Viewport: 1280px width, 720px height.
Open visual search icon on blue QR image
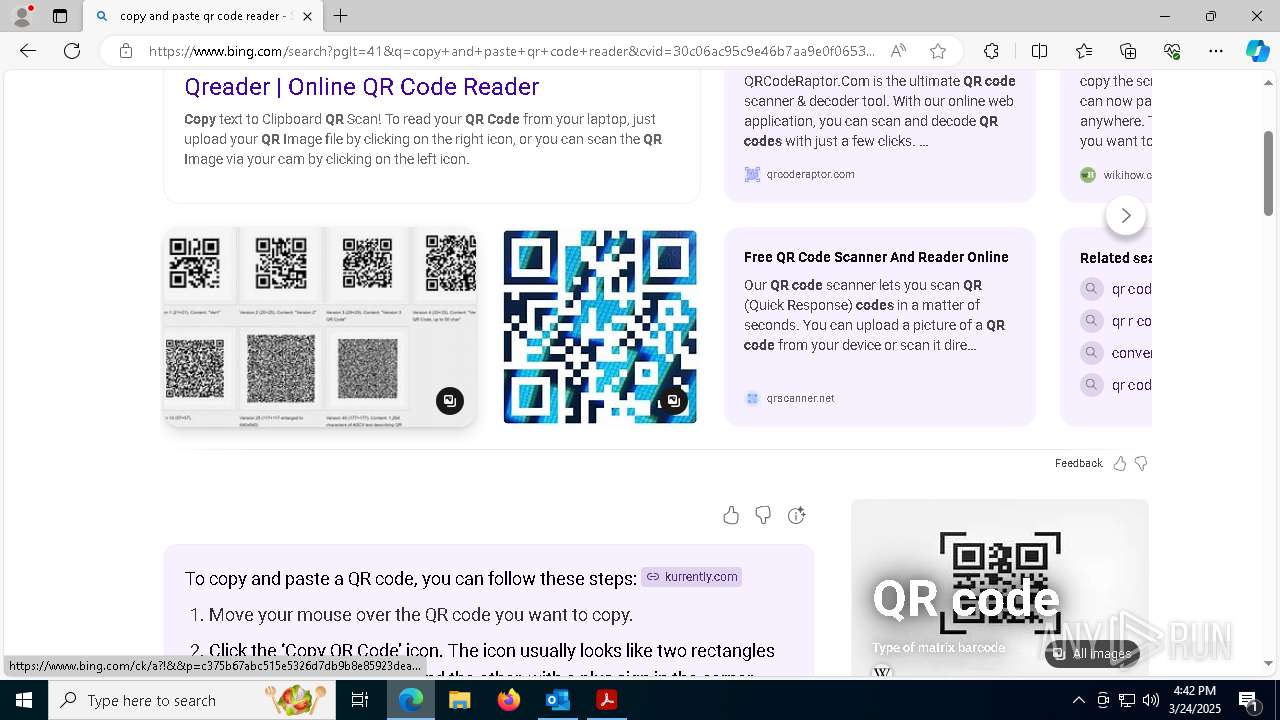[x=673, y=401]
